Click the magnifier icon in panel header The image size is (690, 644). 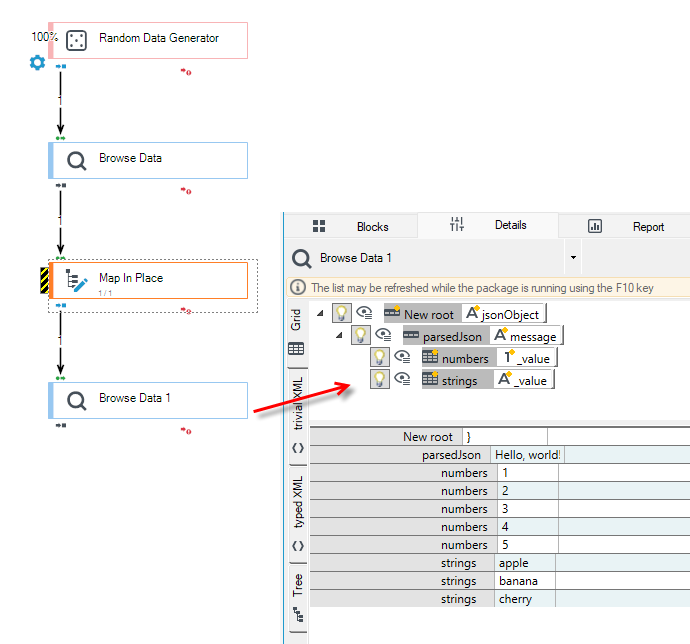[301, 258]
